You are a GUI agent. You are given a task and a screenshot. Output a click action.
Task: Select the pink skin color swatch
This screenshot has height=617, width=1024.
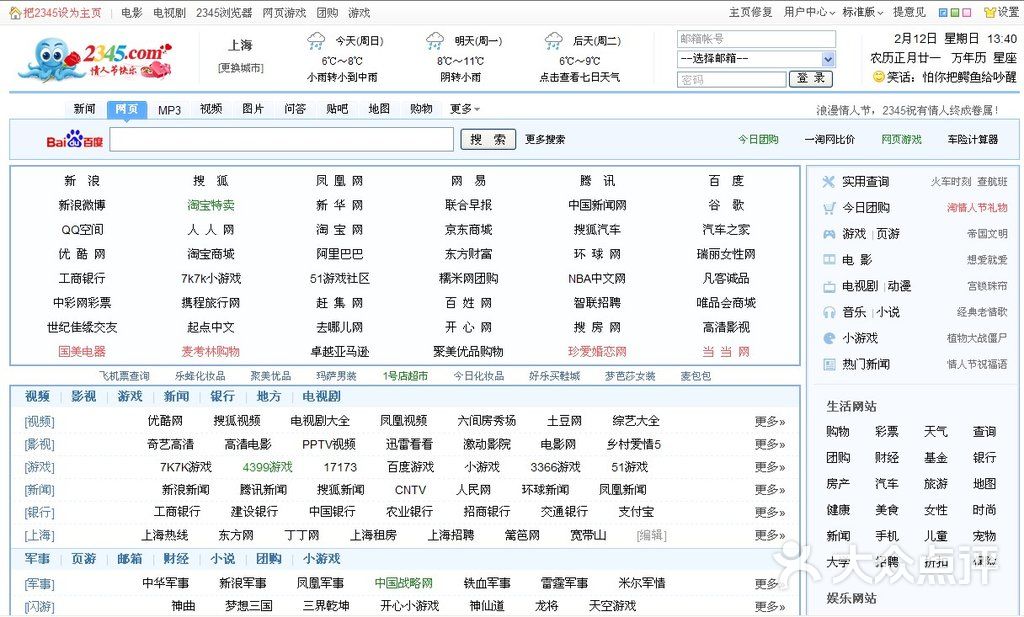pyautogui.click(x=967, y=12)
